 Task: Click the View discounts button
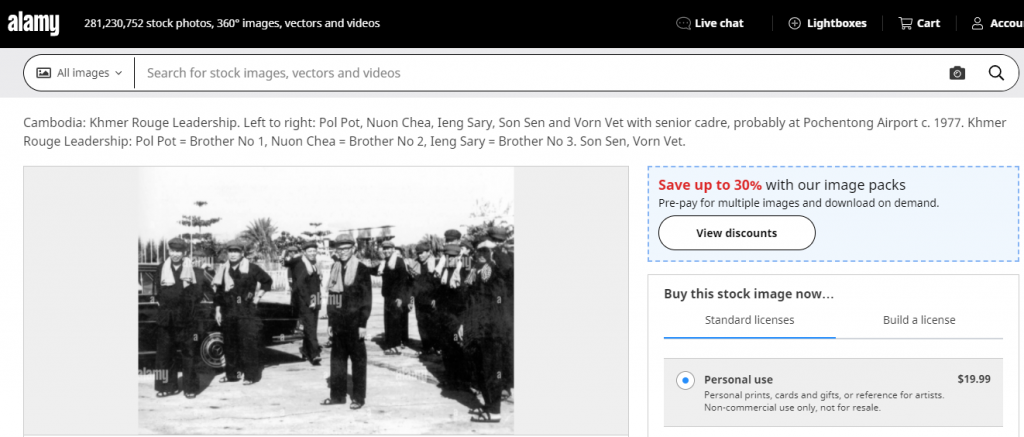point(737,233)
